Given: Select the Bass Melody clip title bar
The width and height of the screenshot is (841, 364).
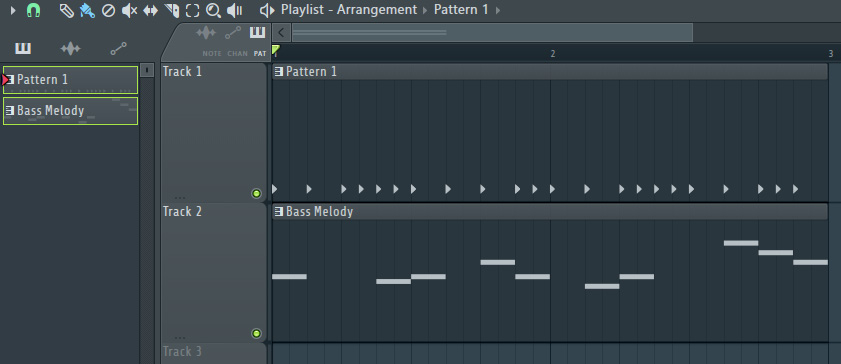Looking at the screenshot, I should pyautogui.click(x=550, y=212).
